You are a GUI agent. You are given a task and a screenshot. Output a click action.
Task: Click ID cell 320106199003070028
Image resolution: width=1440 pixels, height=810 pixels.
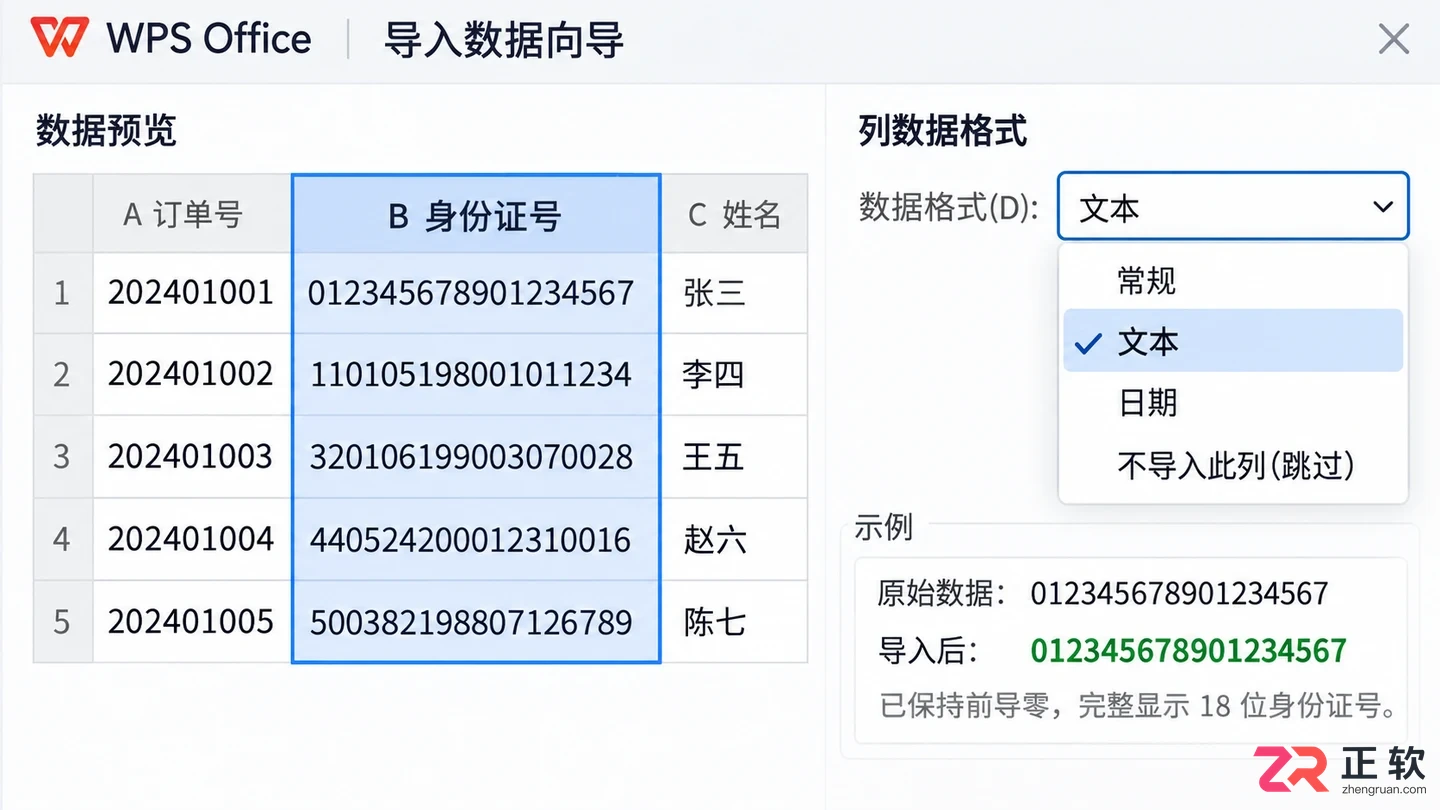click(476, 457)
